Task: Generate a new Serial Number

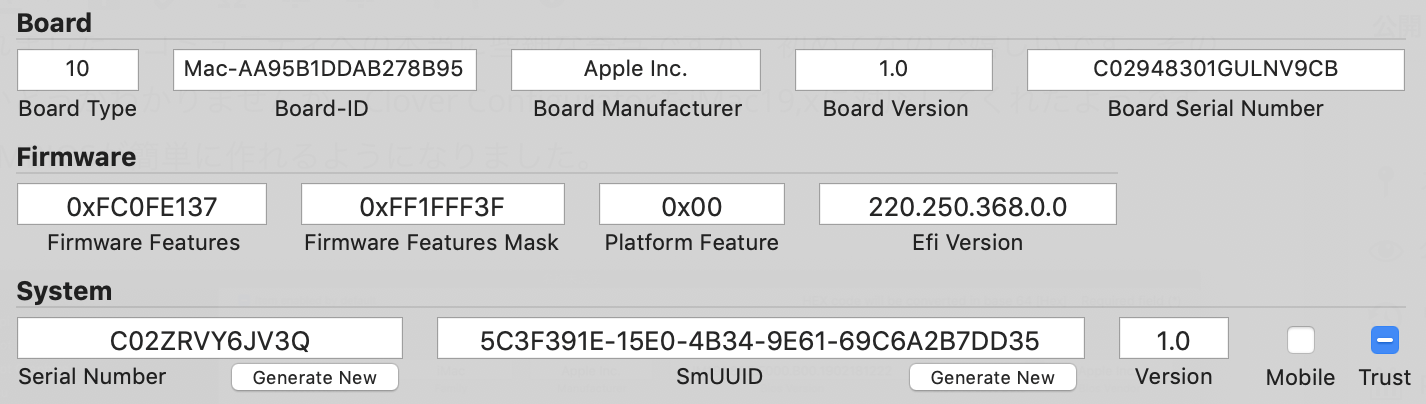Action: tap(315, 377)
